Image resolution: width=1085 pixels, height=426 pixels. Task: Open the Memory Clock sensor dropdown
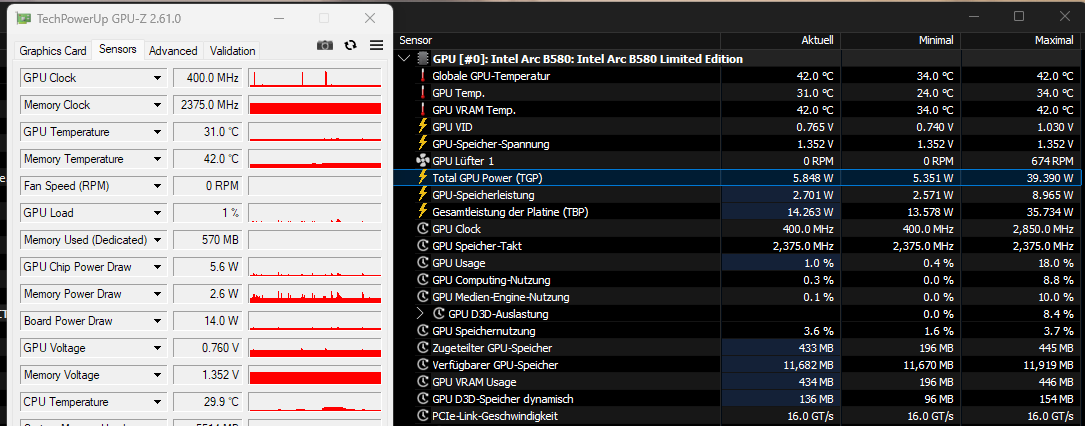point(158,105)
